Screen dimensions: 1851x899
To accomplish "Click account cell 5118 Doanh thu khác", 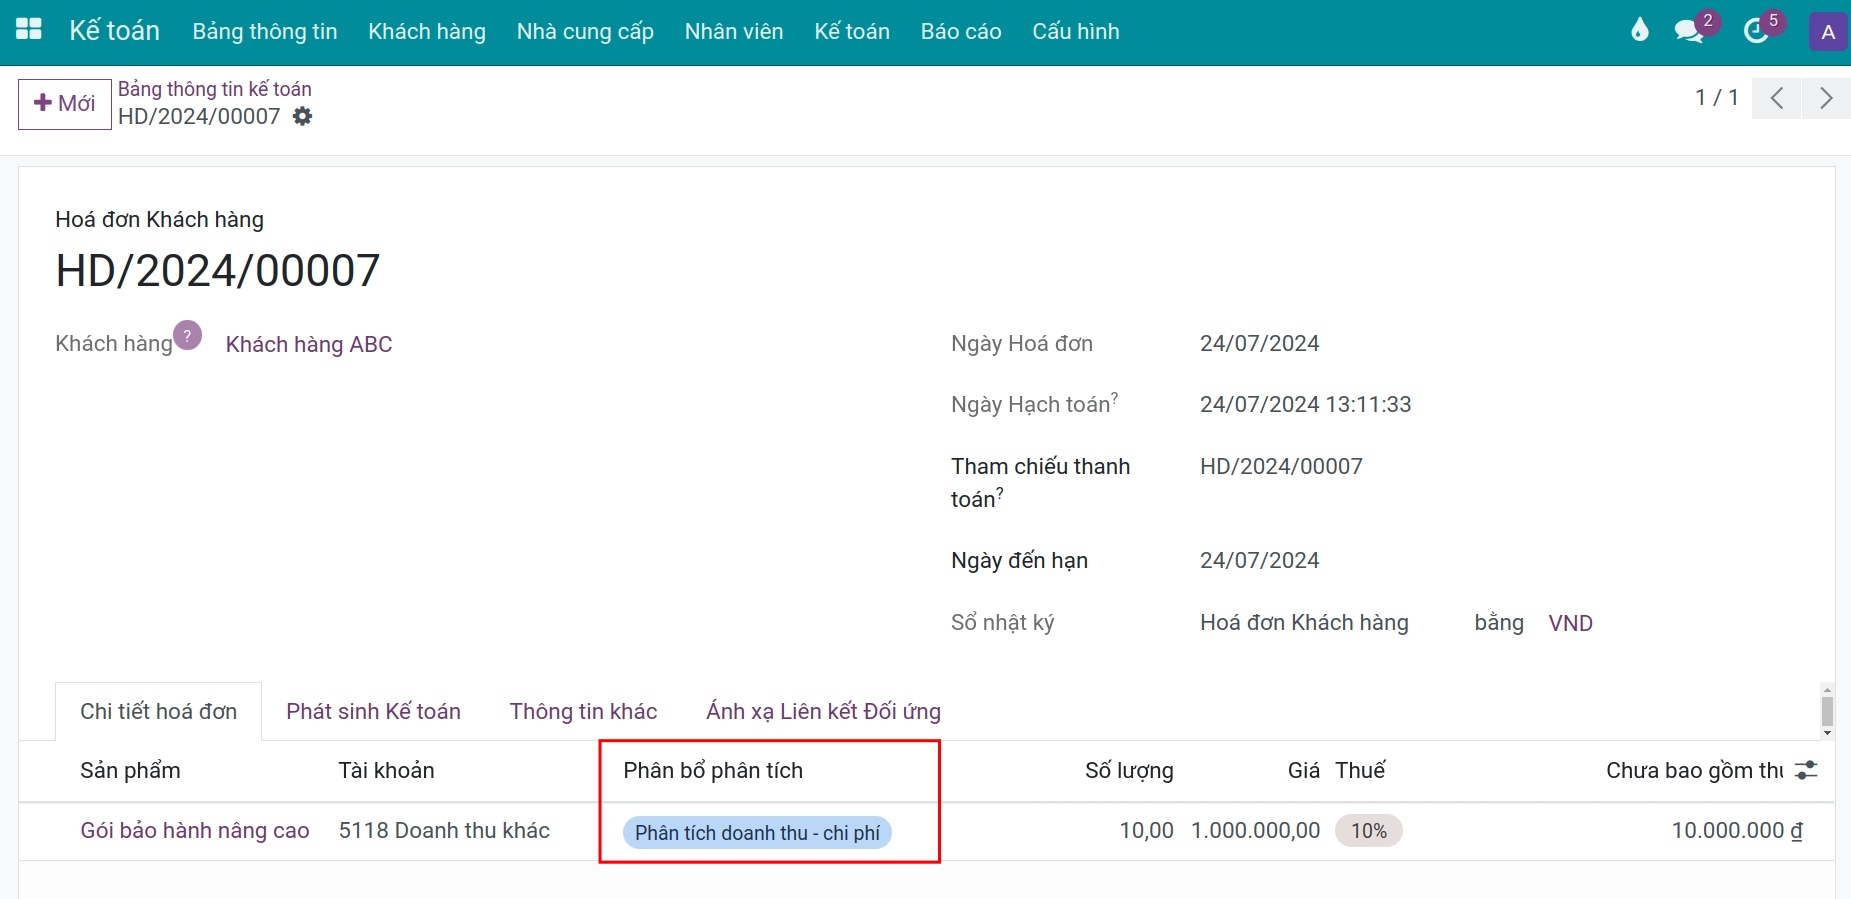I will pos(444,831).
